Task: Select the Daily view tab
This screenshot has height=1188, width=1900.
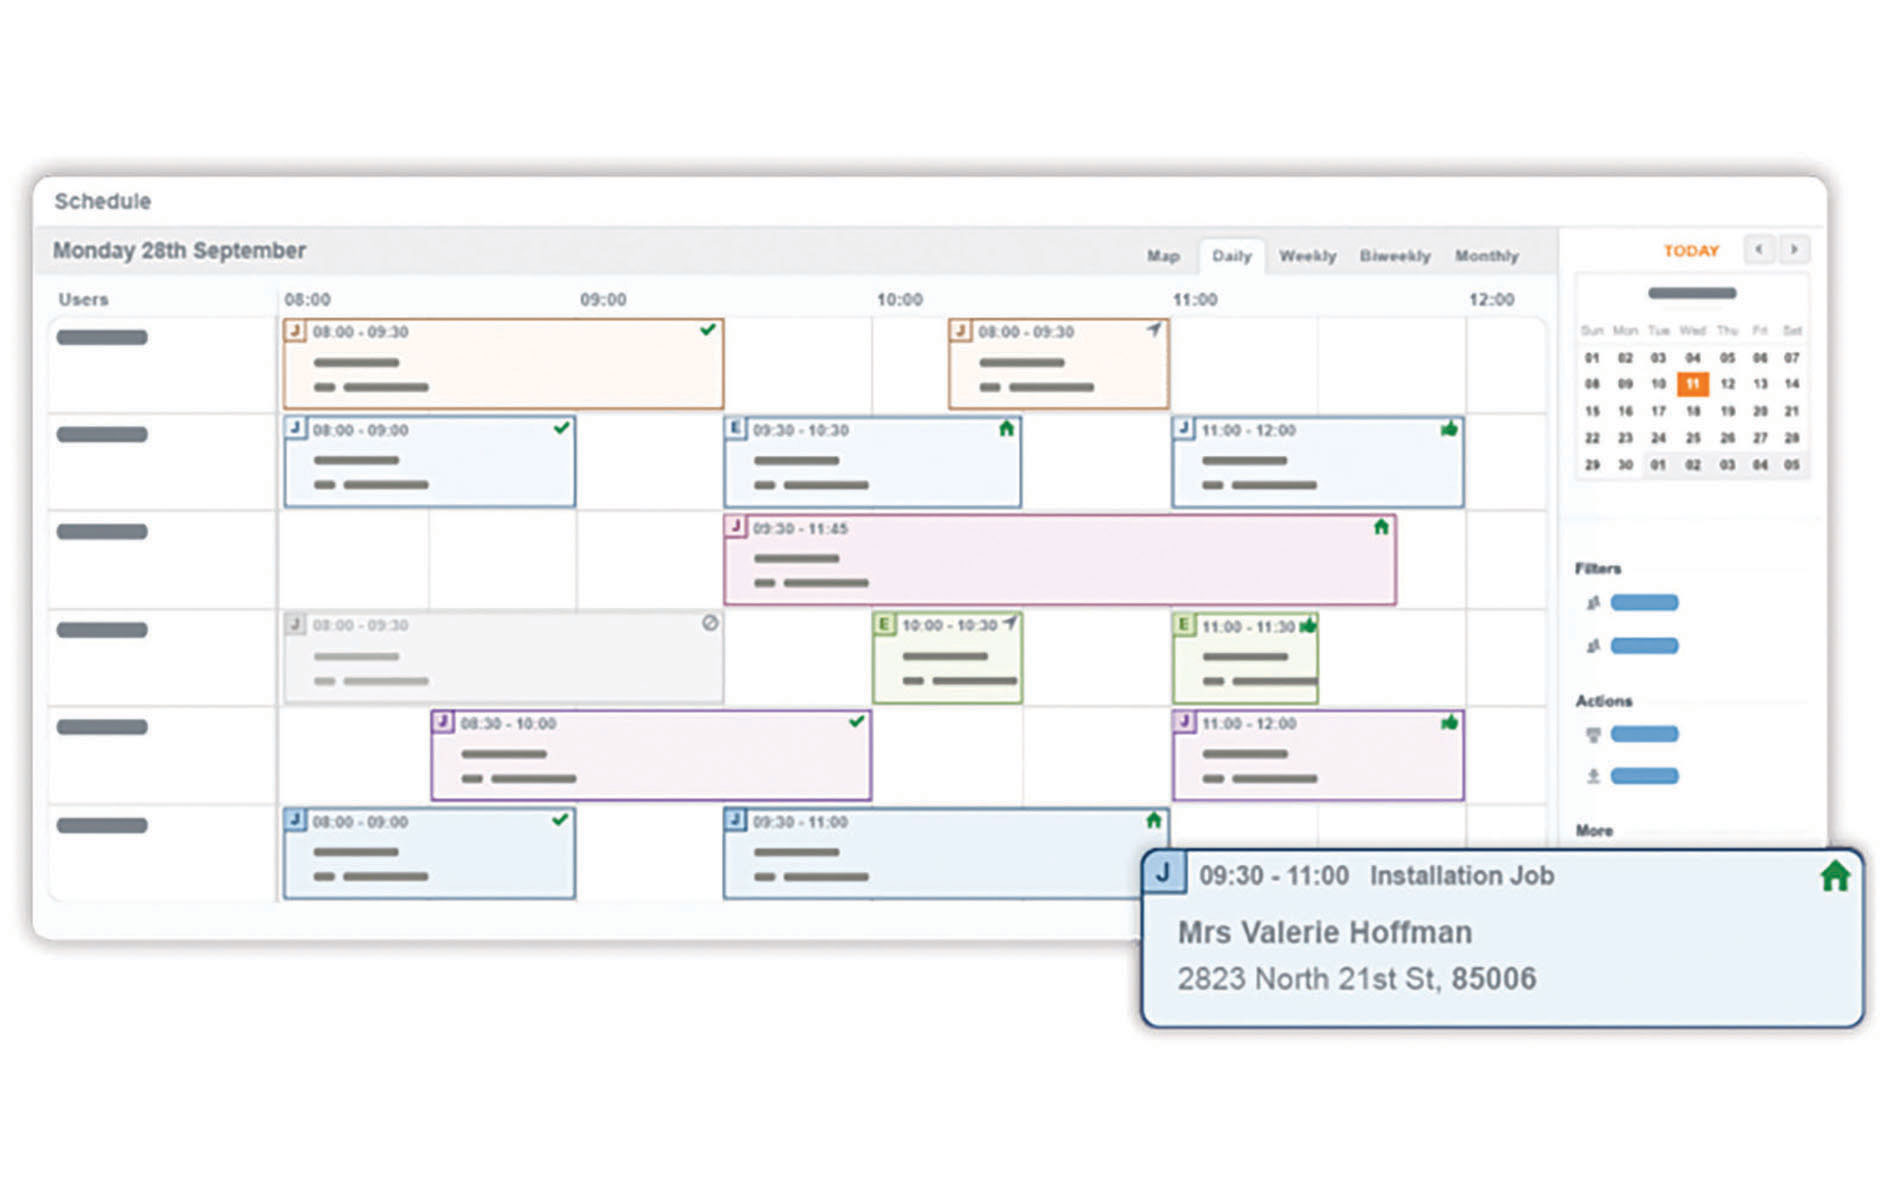Action: [x=1231, y=256]
